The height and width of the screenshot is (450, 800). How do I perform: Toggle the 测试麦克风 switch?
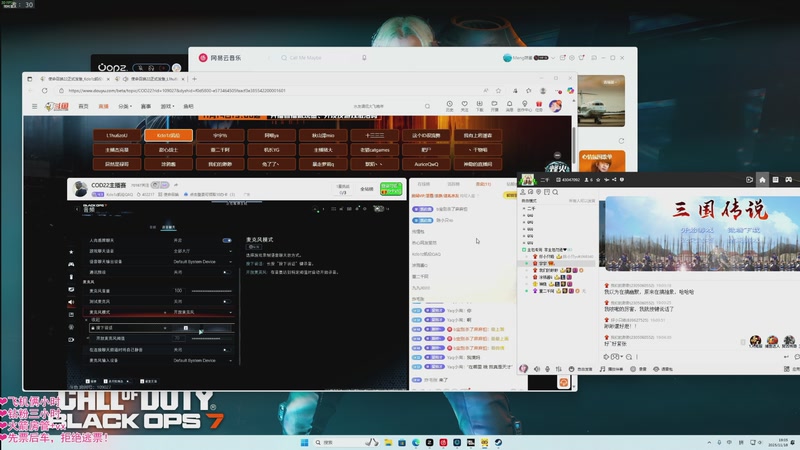[227, 302]
